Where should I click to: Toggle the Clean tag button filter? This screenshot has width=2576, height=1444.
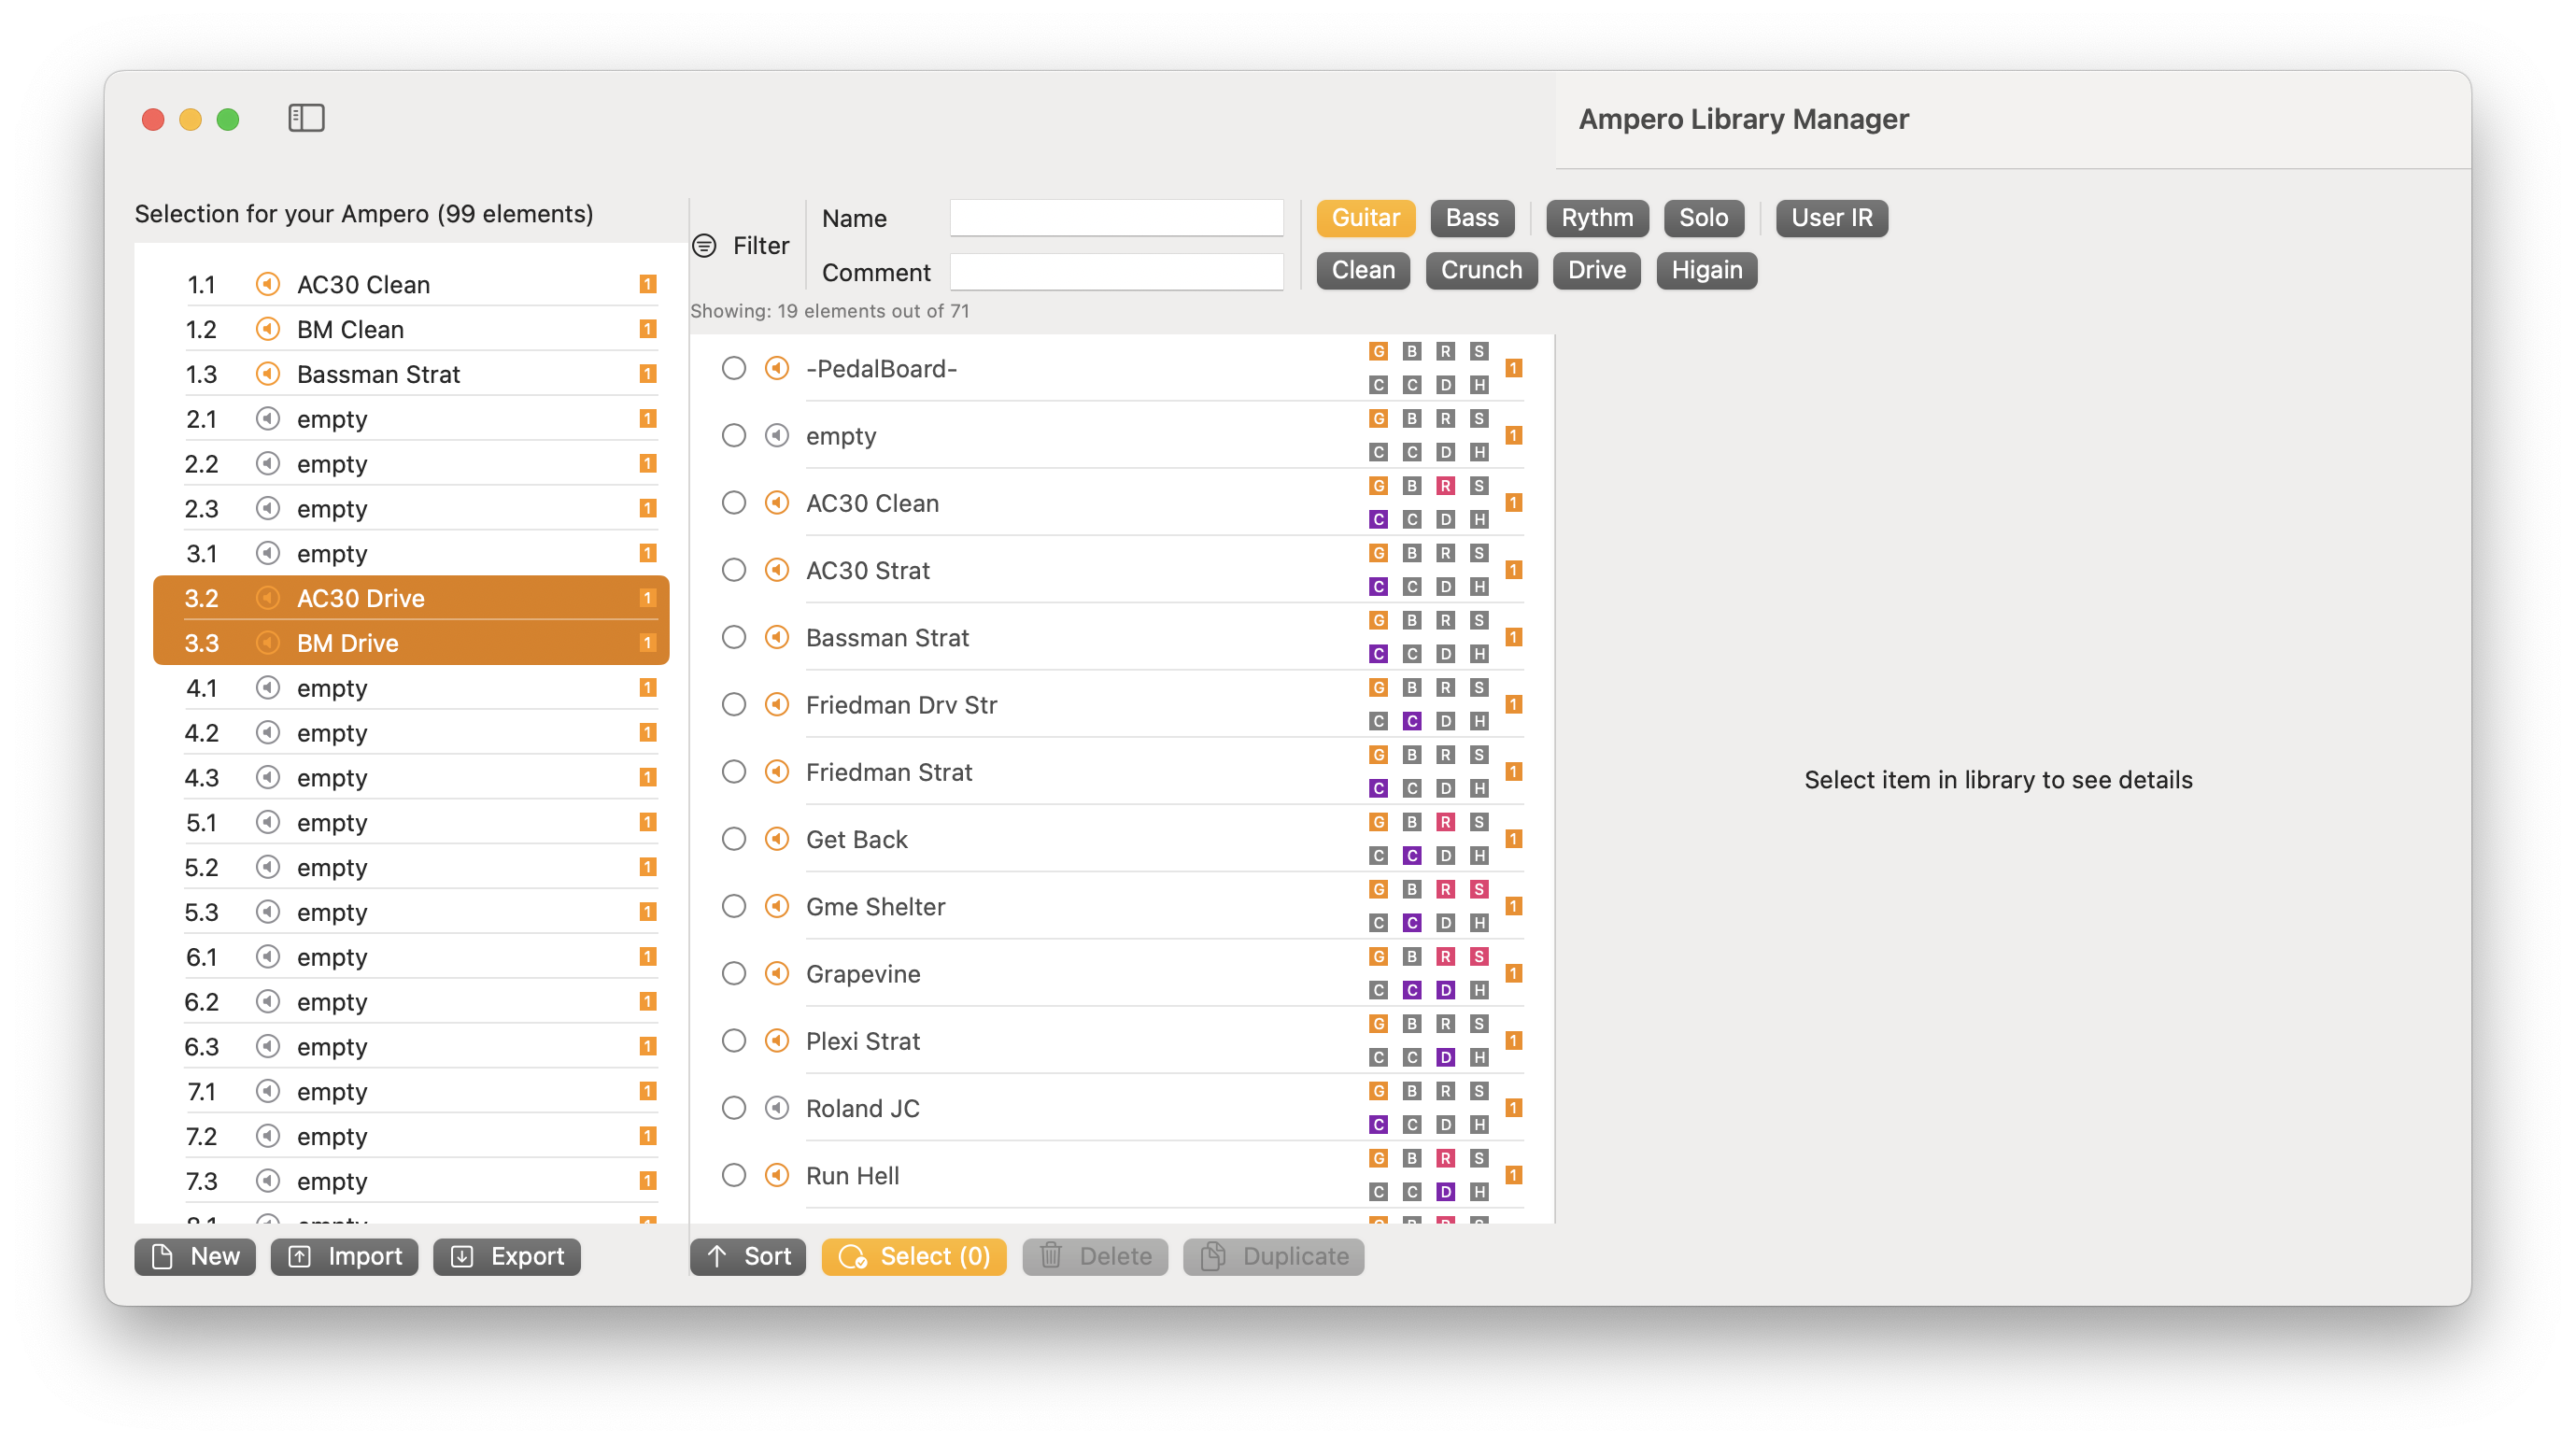pyautogui.click(x=1364, y=269)
